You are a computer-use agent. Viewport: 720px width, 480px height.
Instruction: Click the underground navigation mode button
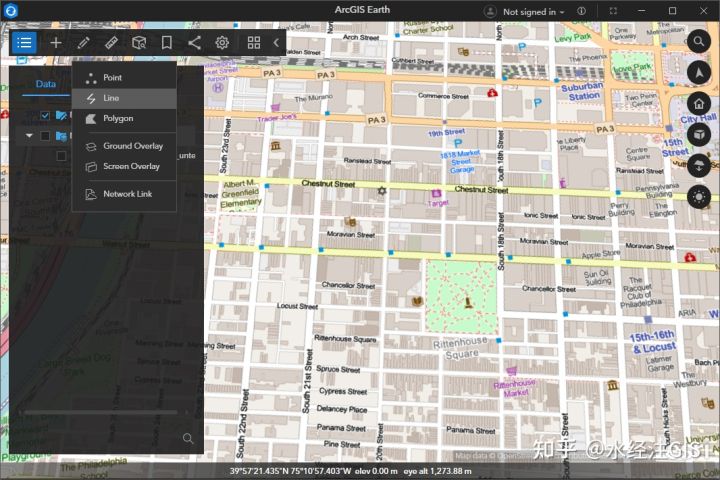[699, 166]
